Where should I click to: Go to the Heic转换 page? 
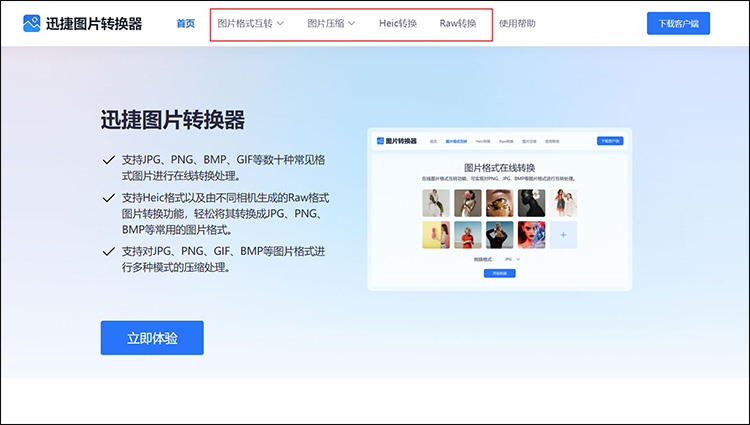click(398, 23)
